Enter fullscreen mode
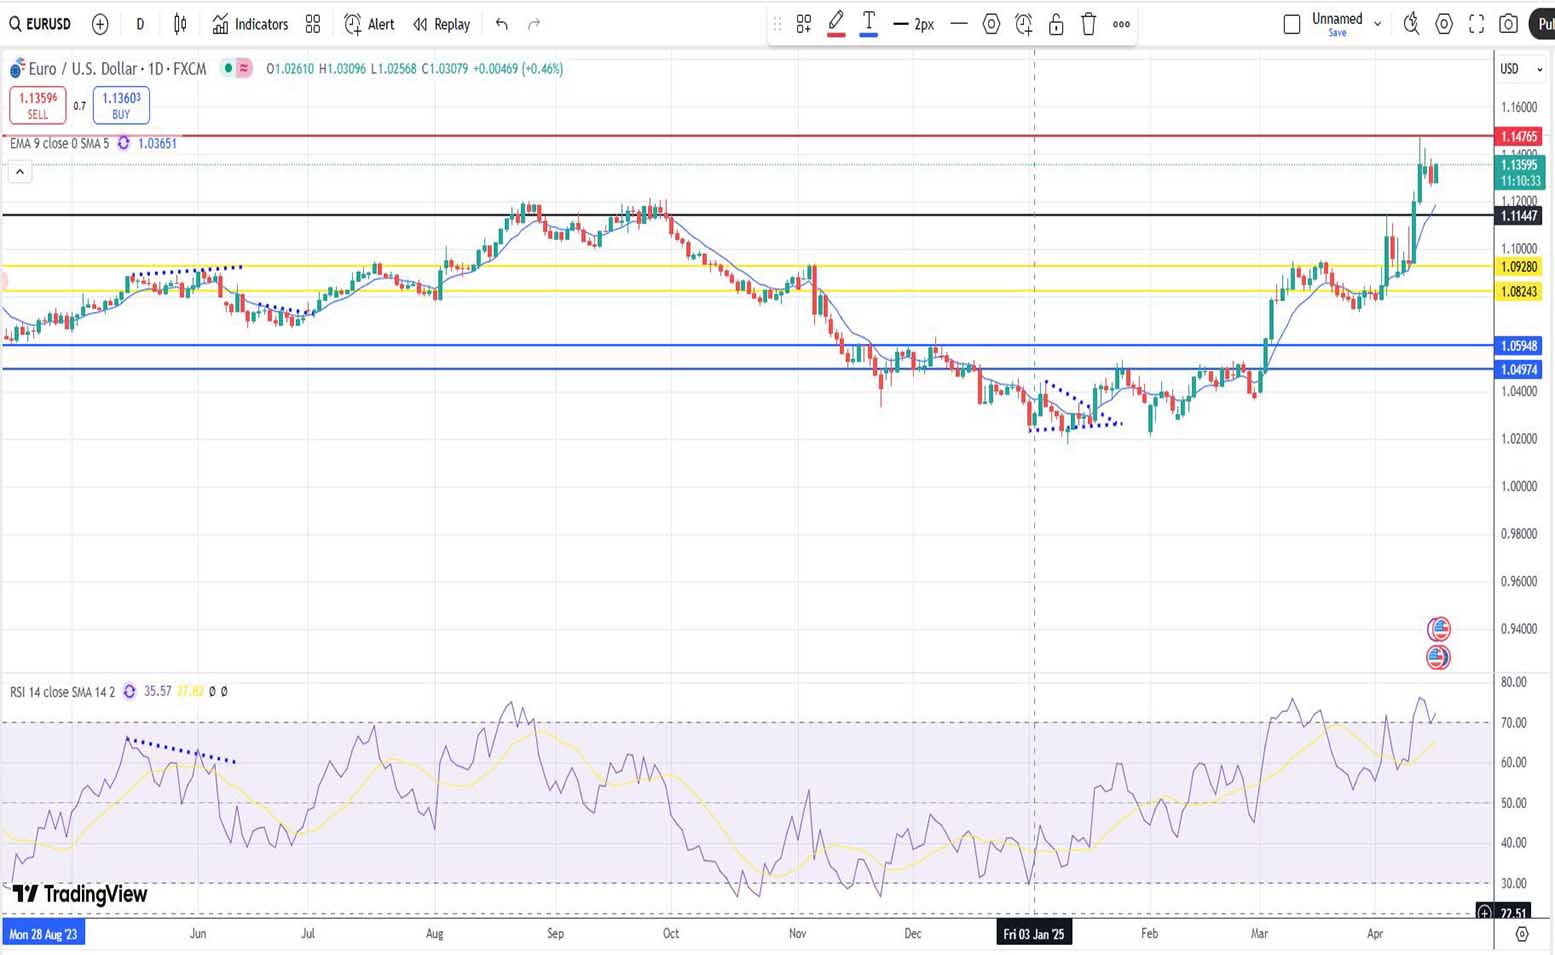 pyautogui.click(x=1476, y=24)
